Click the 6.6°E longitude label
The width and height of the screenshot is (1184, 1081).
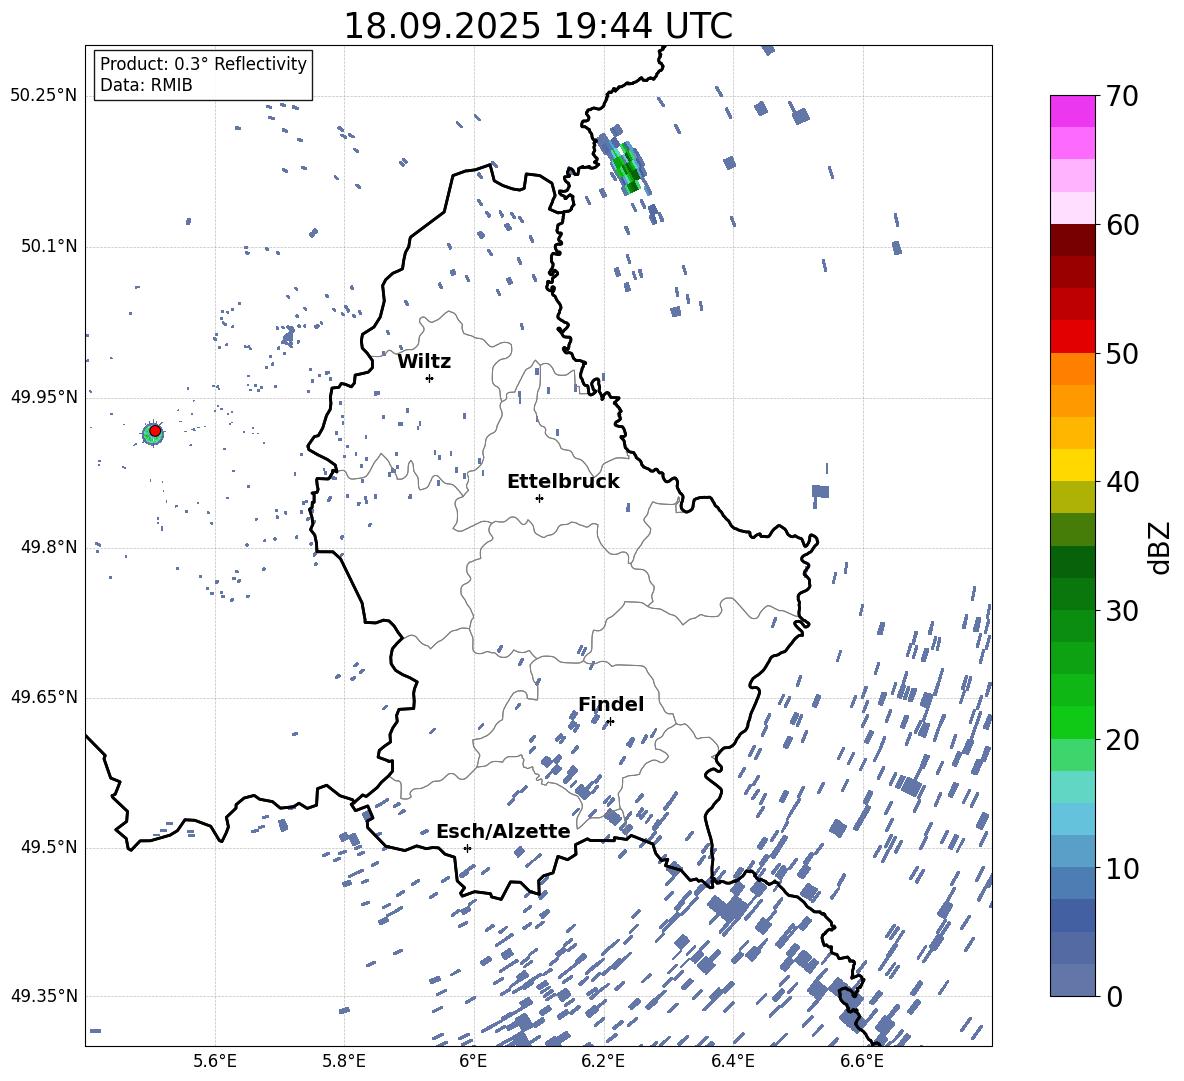click(862, 1061)
